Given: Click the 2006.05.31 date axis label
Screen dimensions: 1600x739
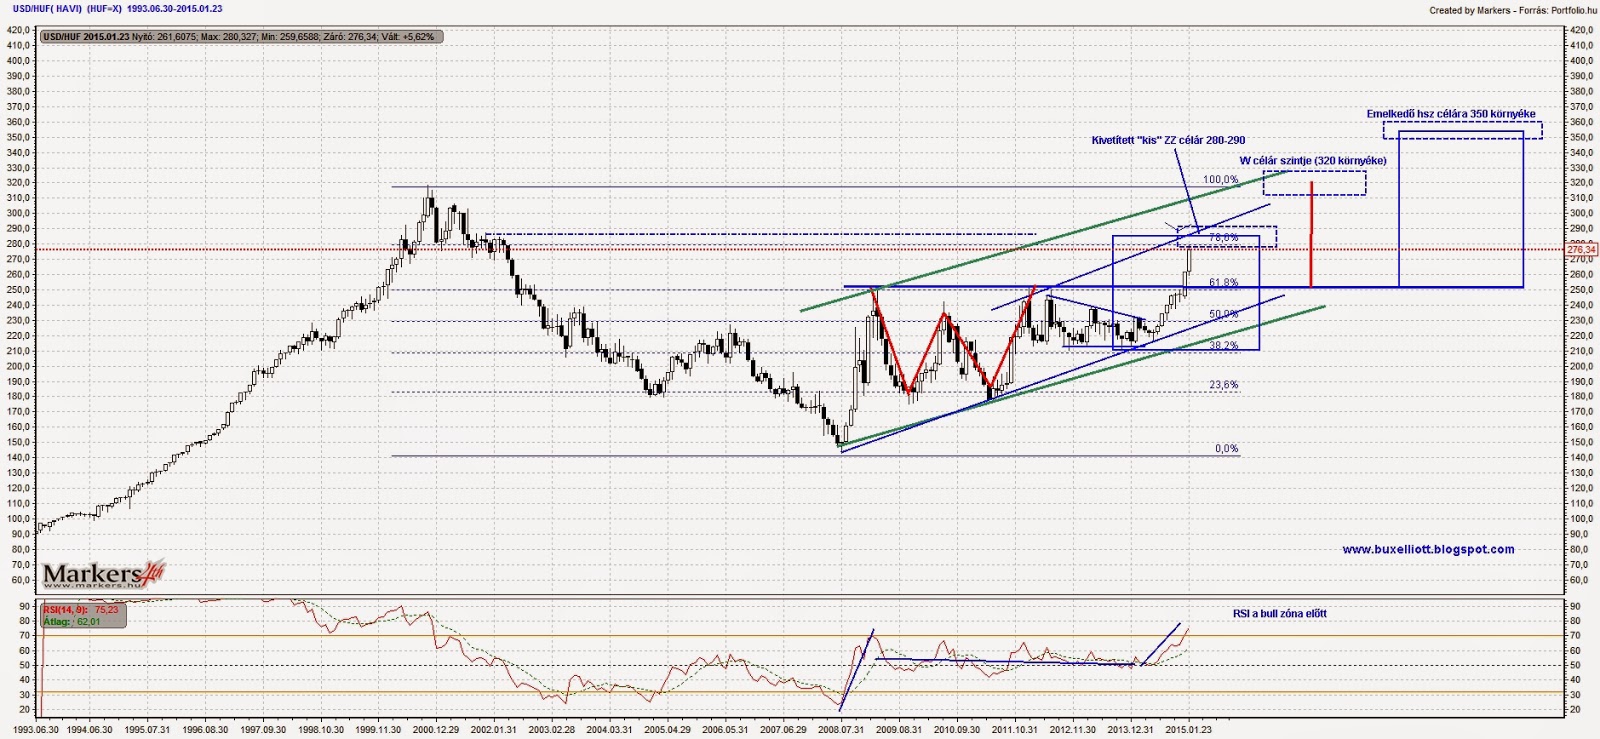Looking at the screenshot, I should coord(725,731).
